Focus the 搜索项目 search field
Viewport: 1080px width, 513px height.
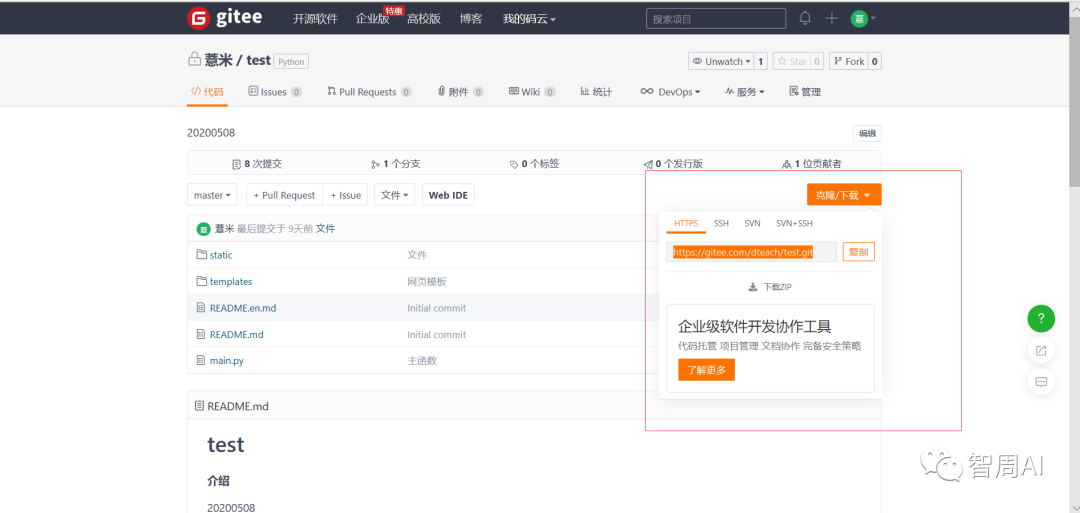(x=716, y=19)
